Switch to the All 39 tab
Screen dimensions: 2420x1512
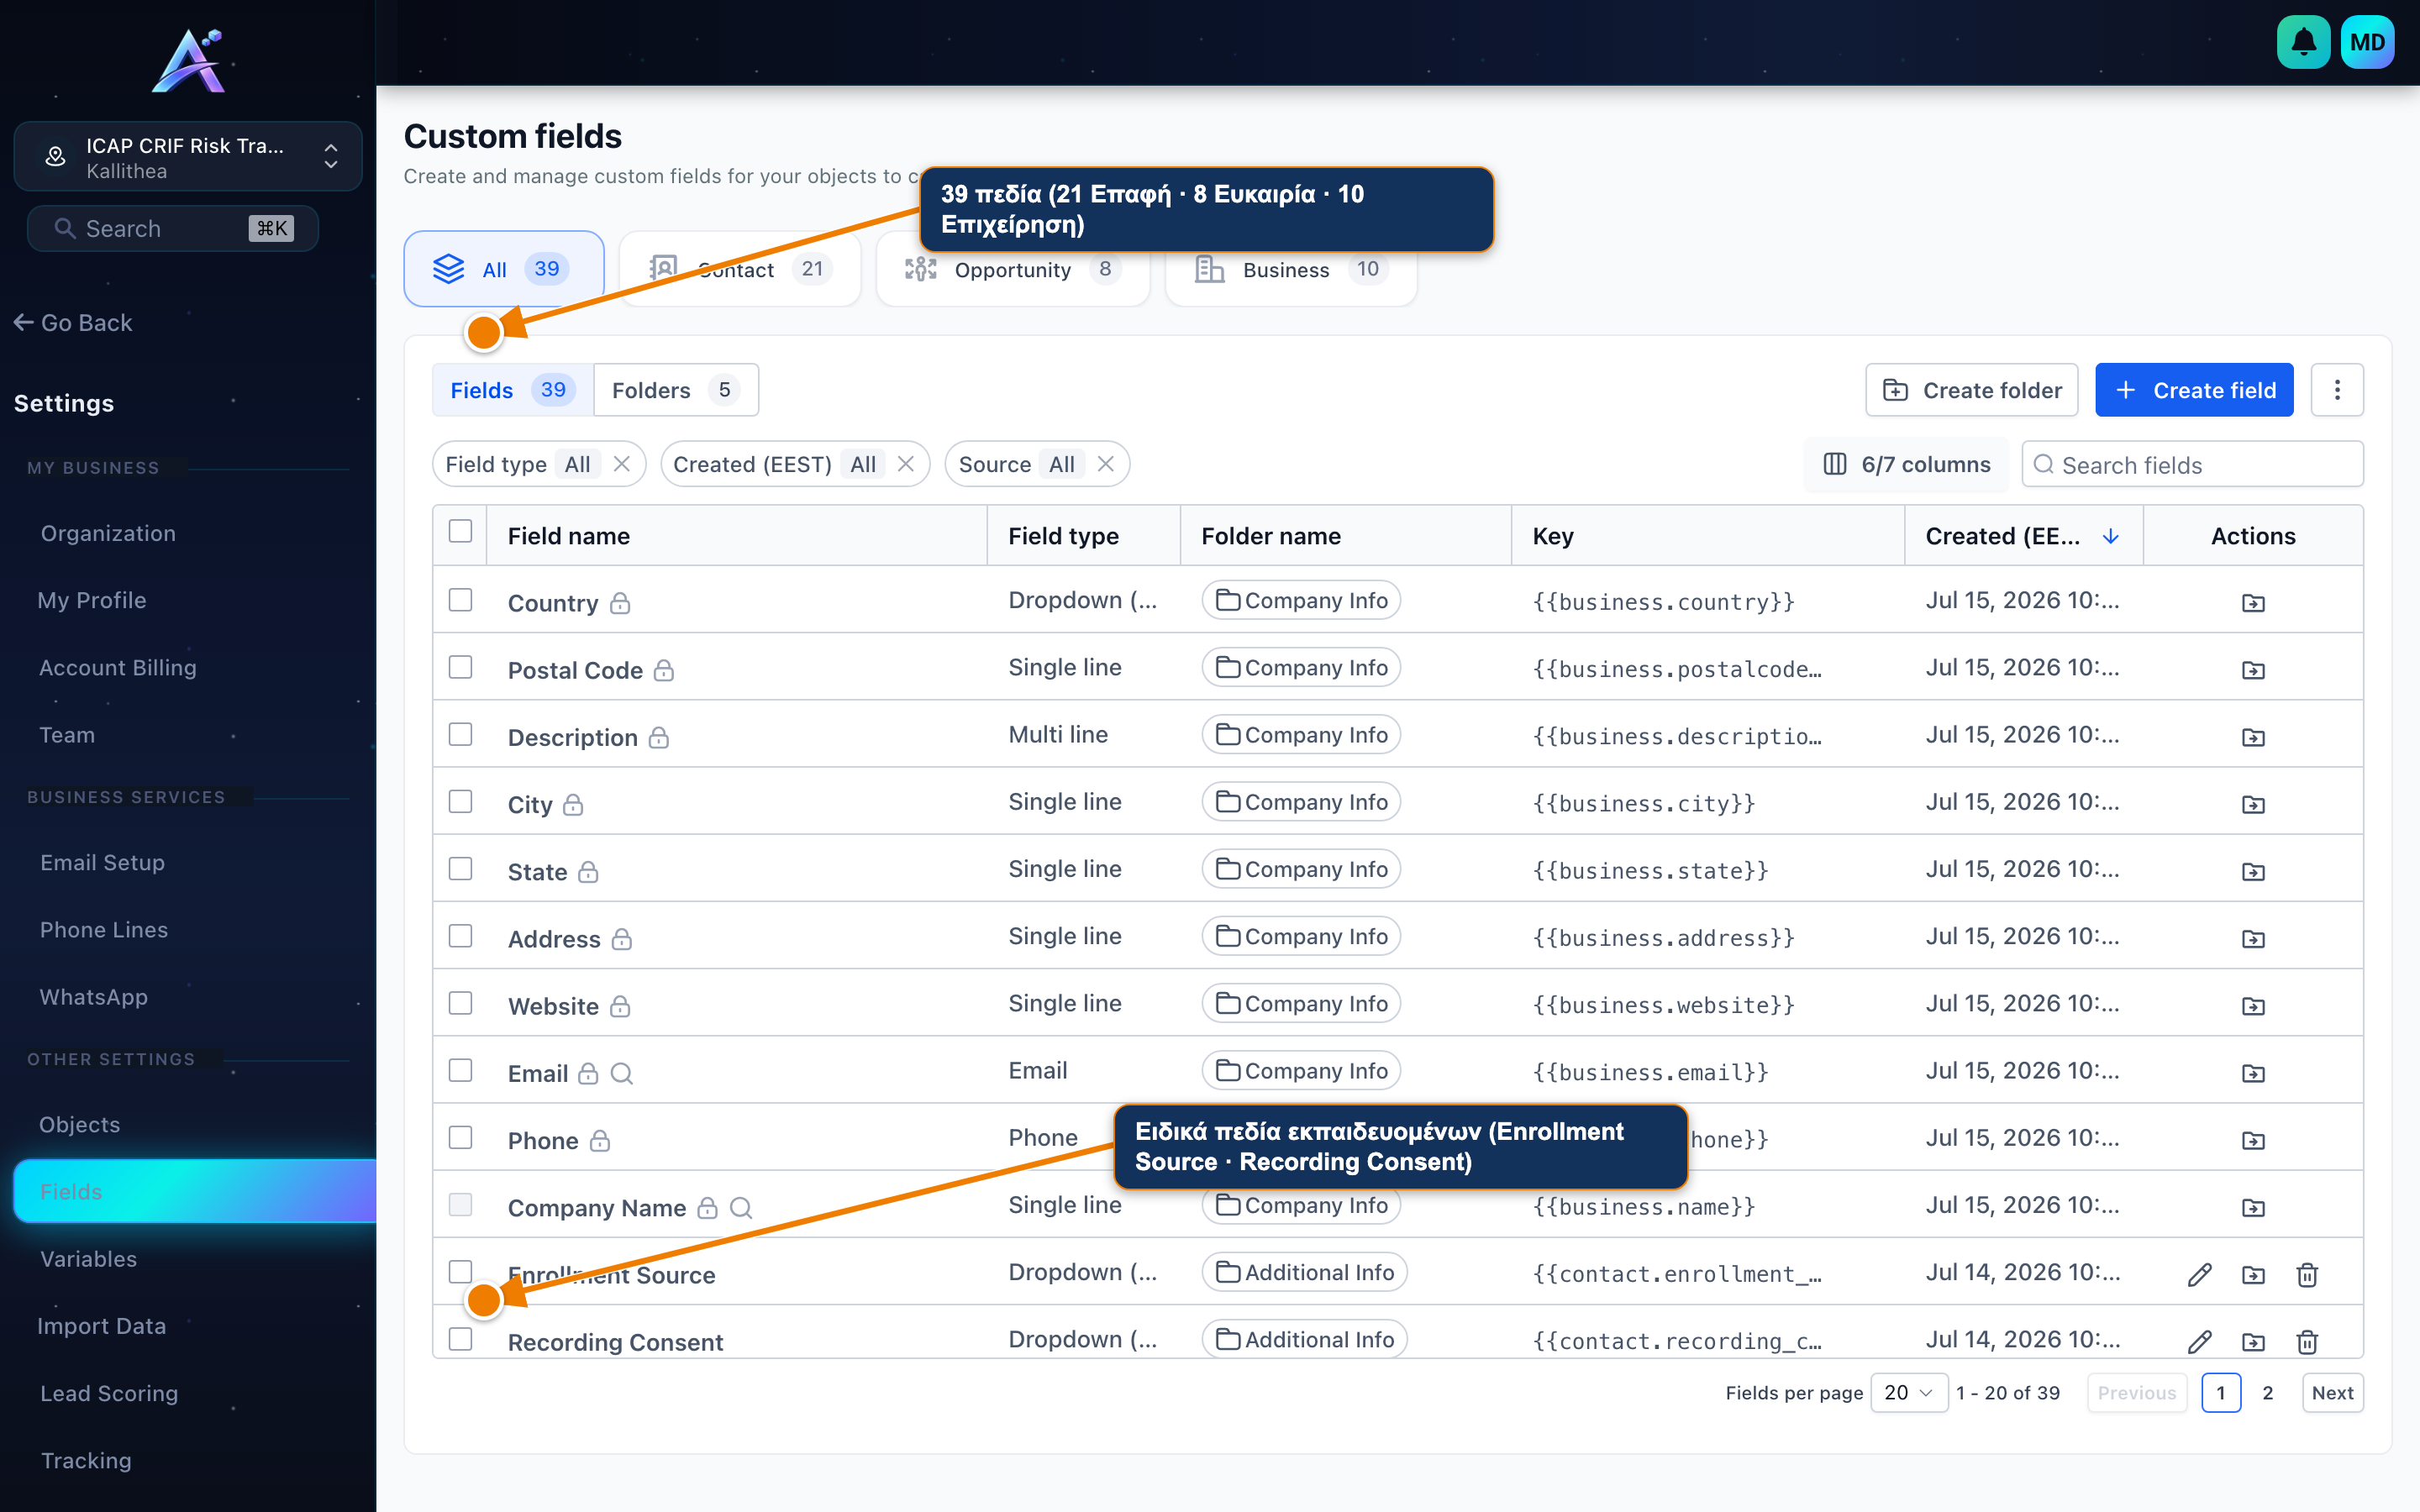click(x=504, y=269)
